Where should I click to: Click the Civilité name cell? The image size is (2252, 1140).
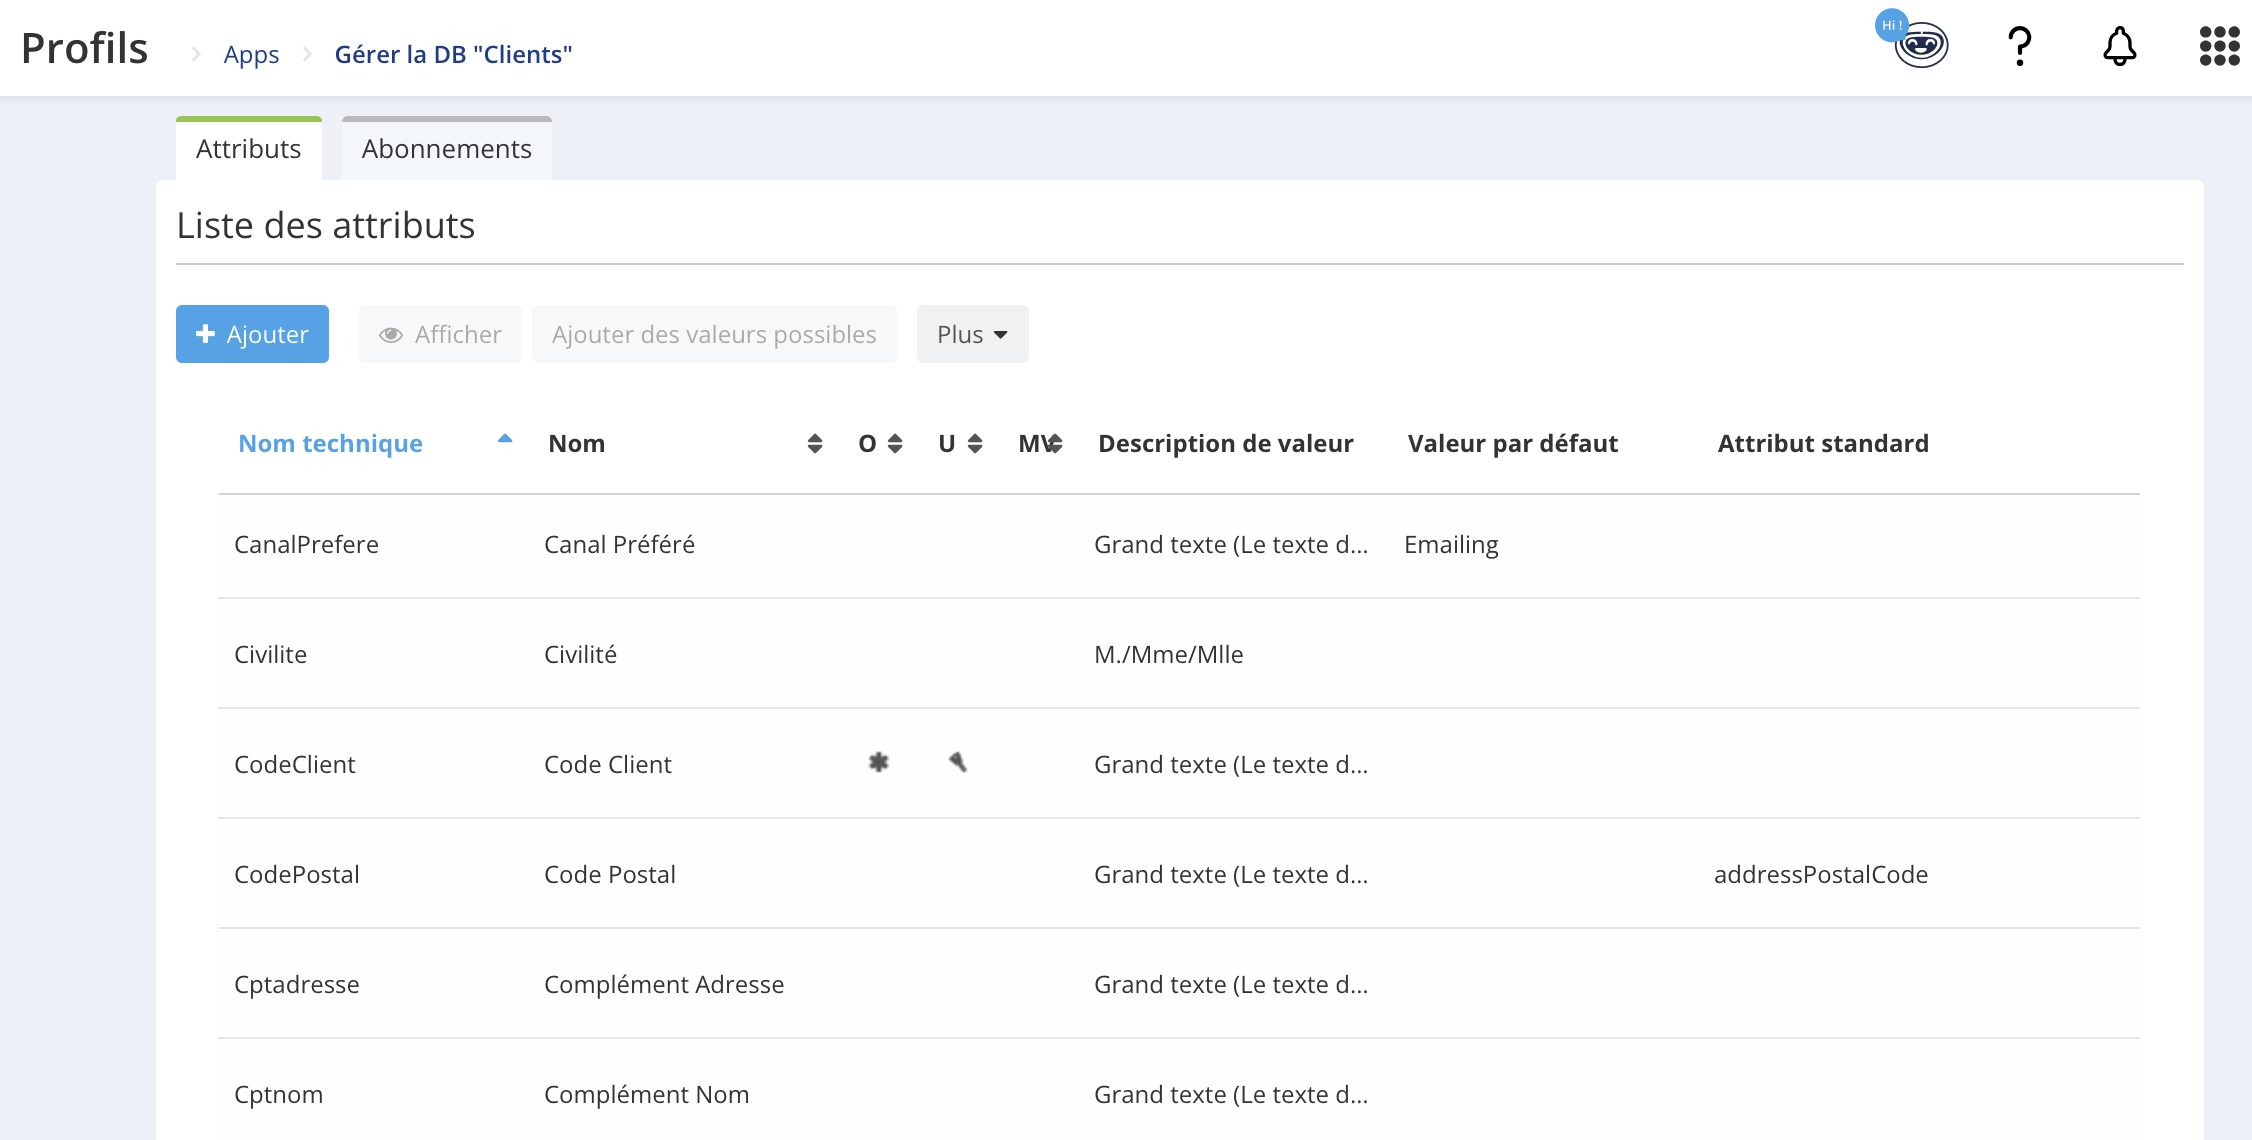point(580,654)
